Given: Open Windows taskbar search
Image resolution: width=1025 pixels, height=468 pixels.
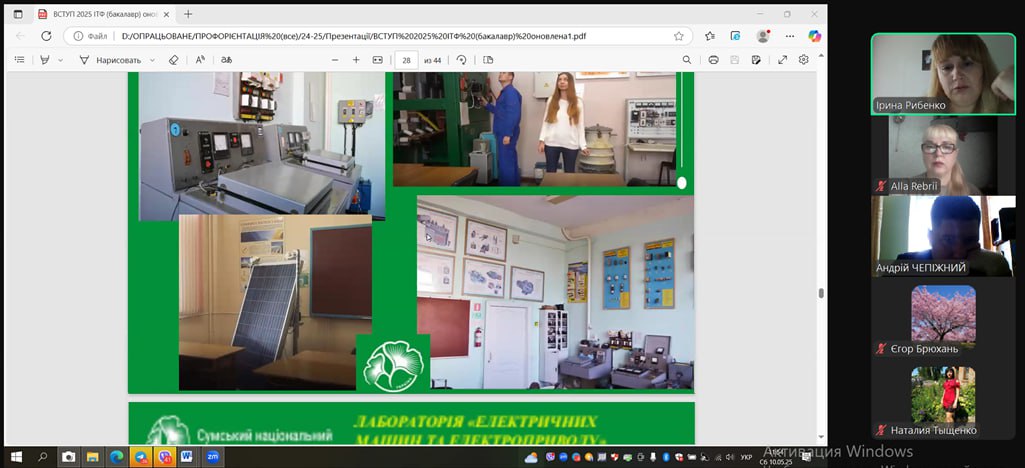Looking at the screenshot, I should tap(42, 456).
